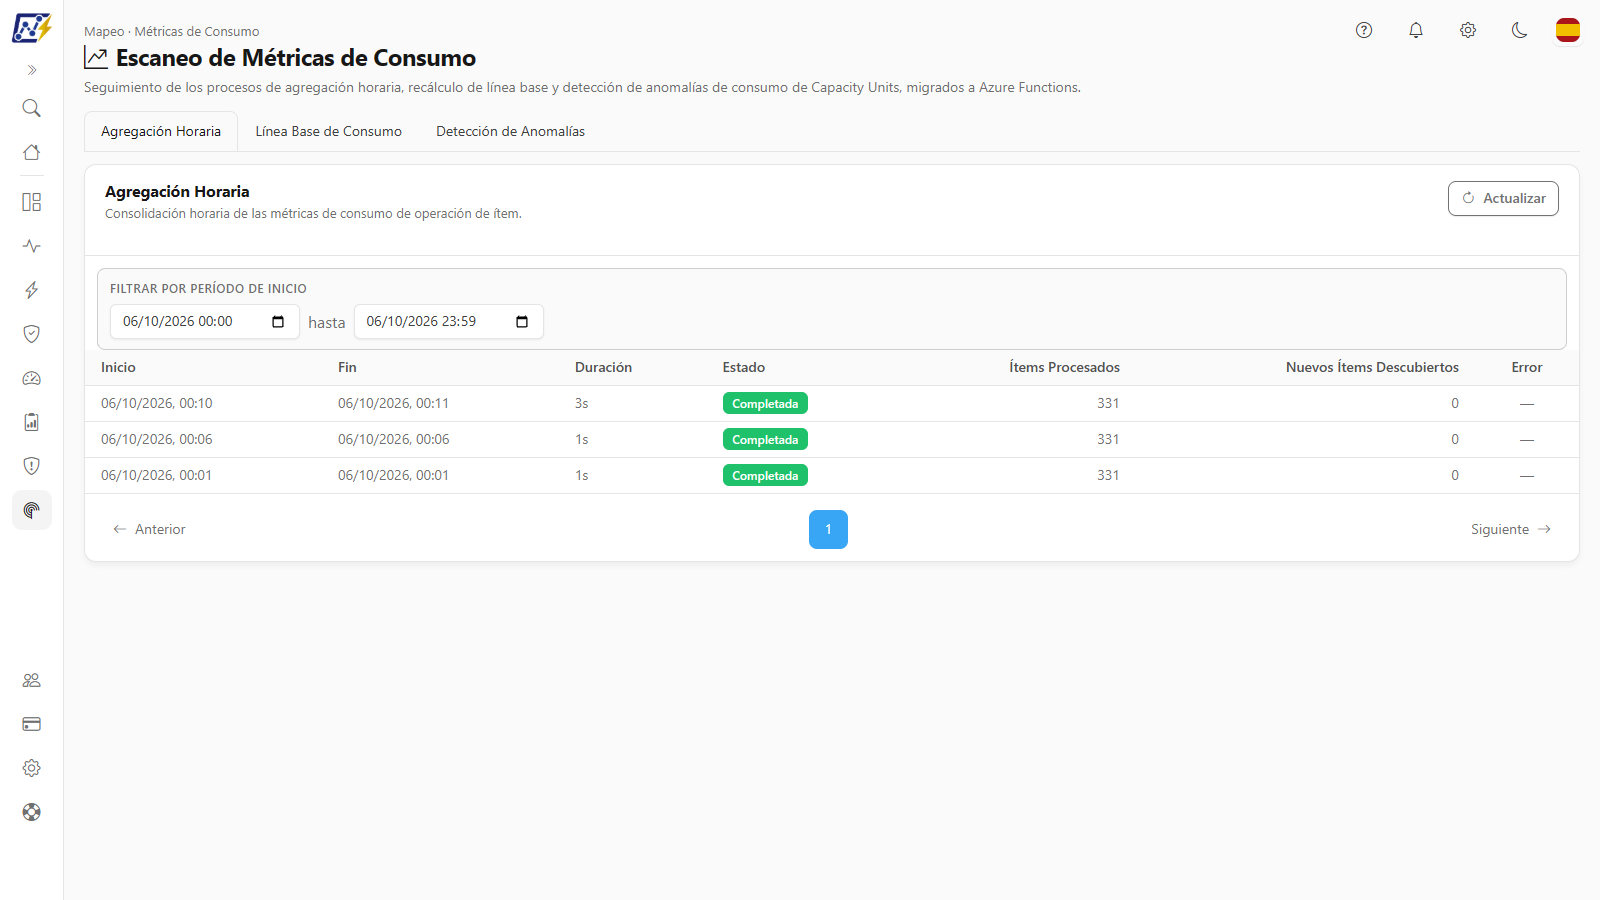Switch to Detección de Anomalías tab

click(x=511, y=131)
